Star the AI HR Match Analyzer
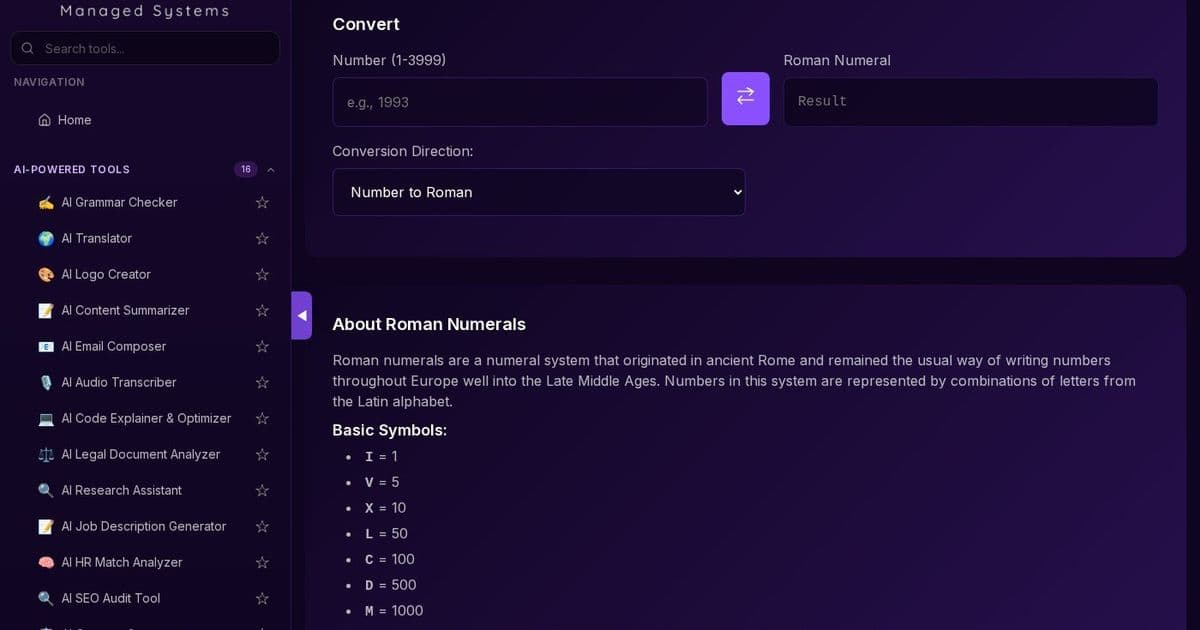 click(x=261, y=562)
